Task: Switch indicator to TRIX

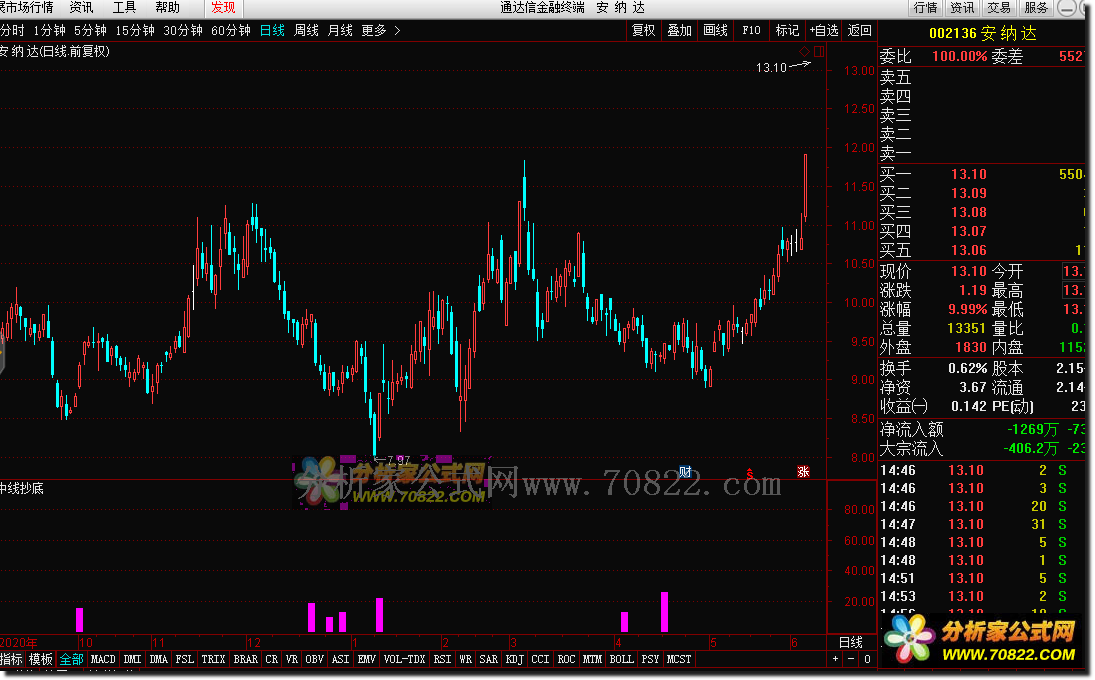Action: 214,659
